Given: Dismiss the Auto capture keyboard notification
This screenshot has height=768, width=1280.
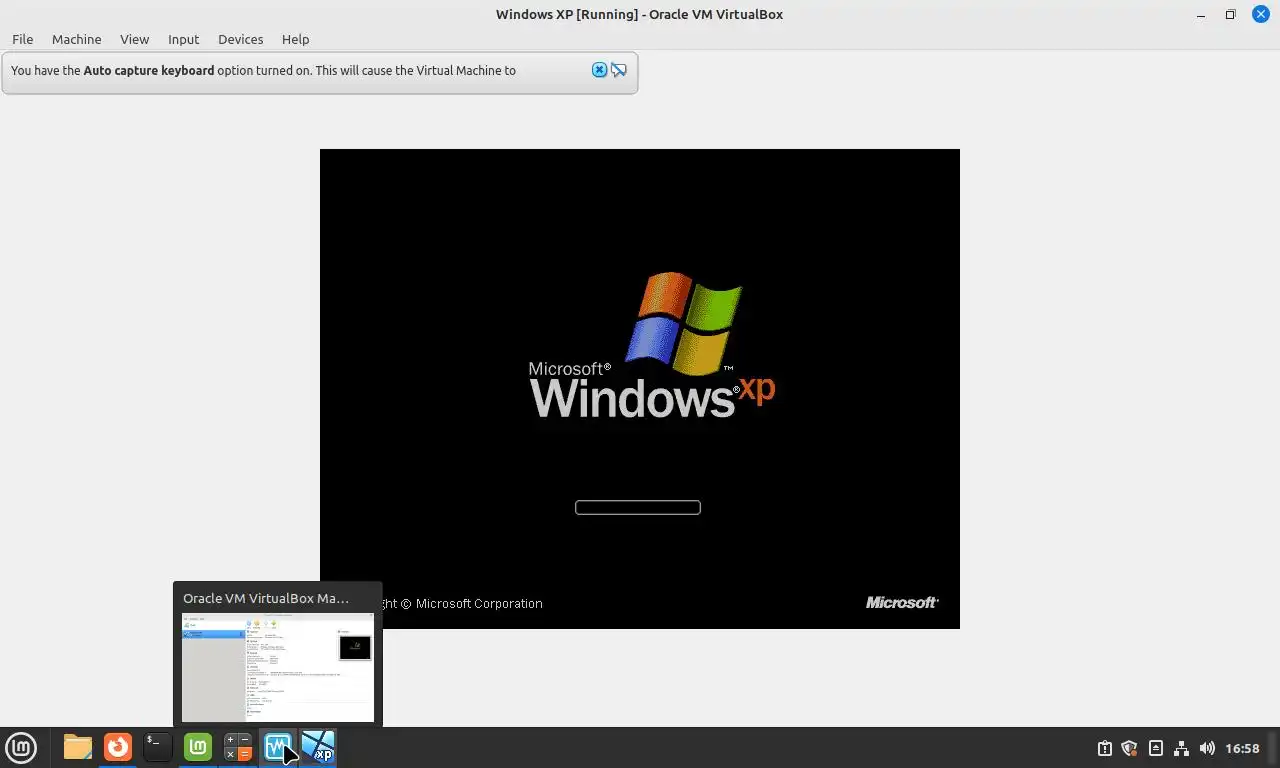Looking at the screenshot, I should (x=599, y=70).
